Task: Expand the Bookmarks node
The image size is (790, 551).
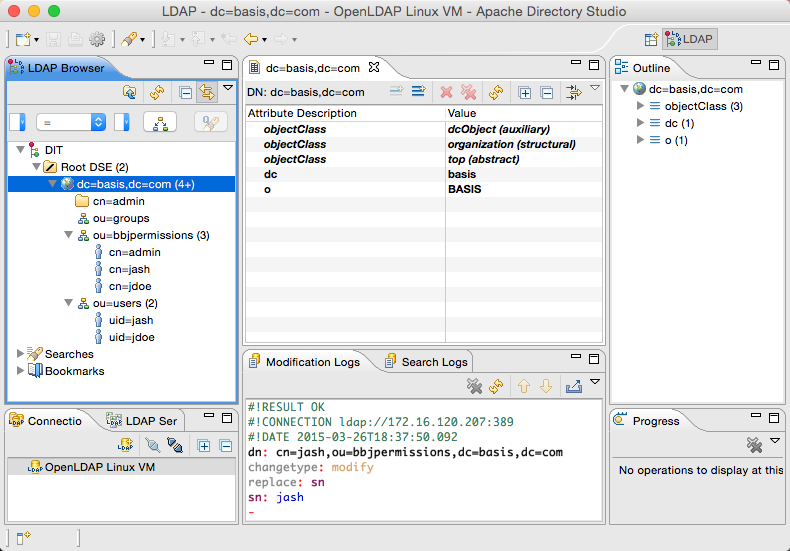Action: click(20, 371)
